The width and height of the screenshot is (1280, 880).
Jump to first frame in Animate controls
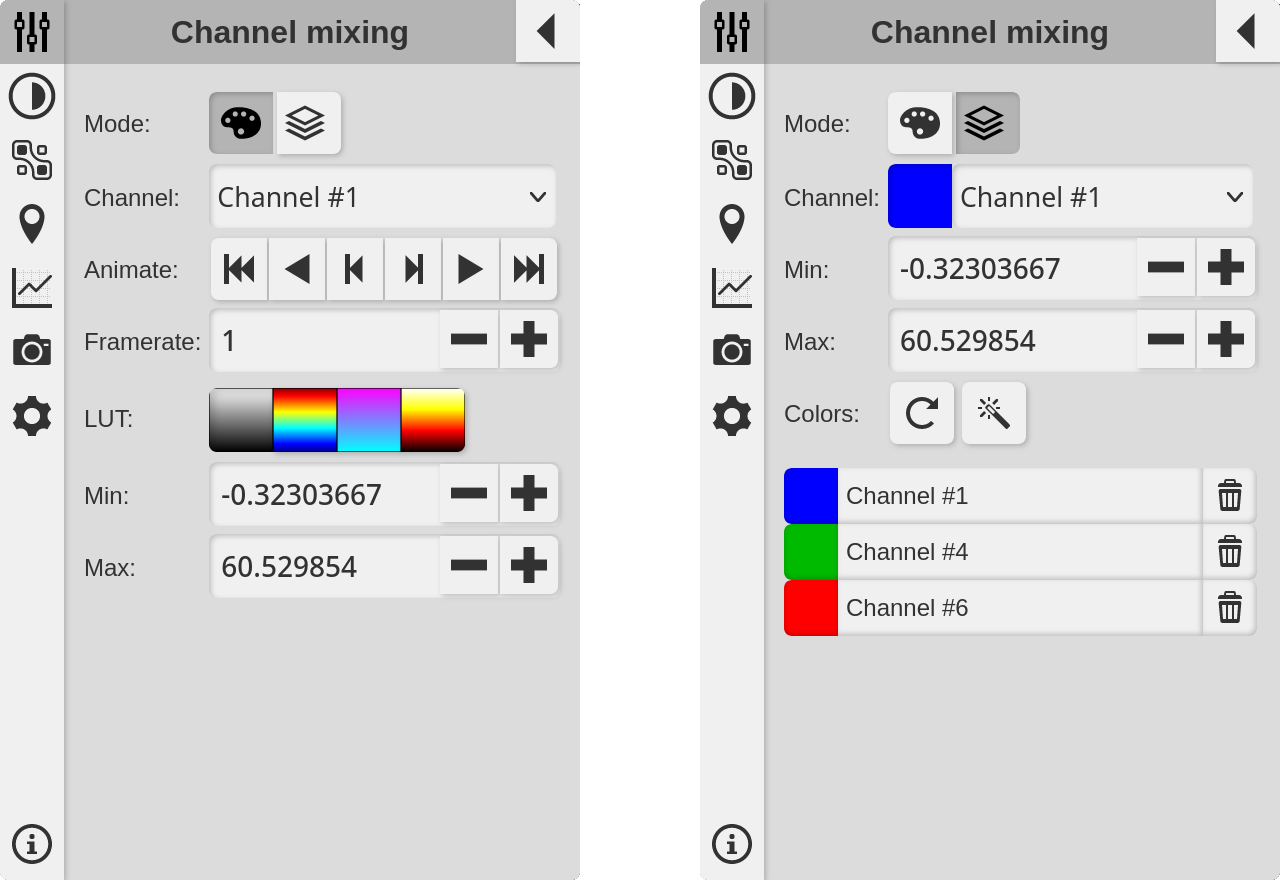tap(239, 269)
